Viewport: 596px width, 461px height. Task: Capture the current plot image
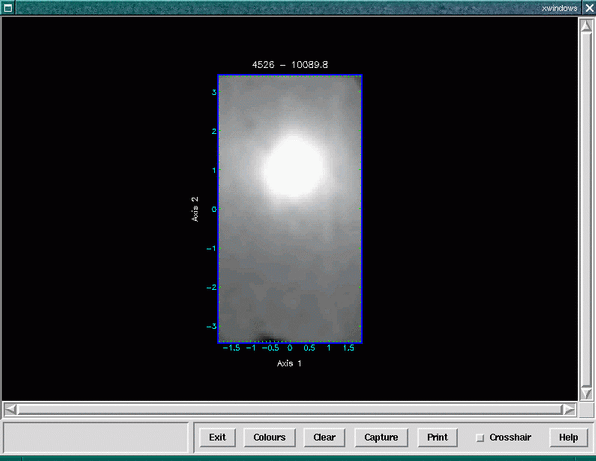[x=381, y=437]
